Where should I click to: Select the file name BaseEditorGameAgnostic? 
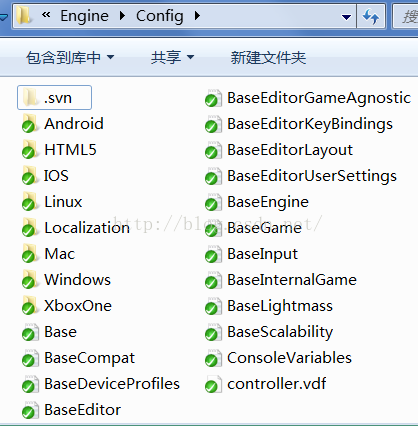319,98
